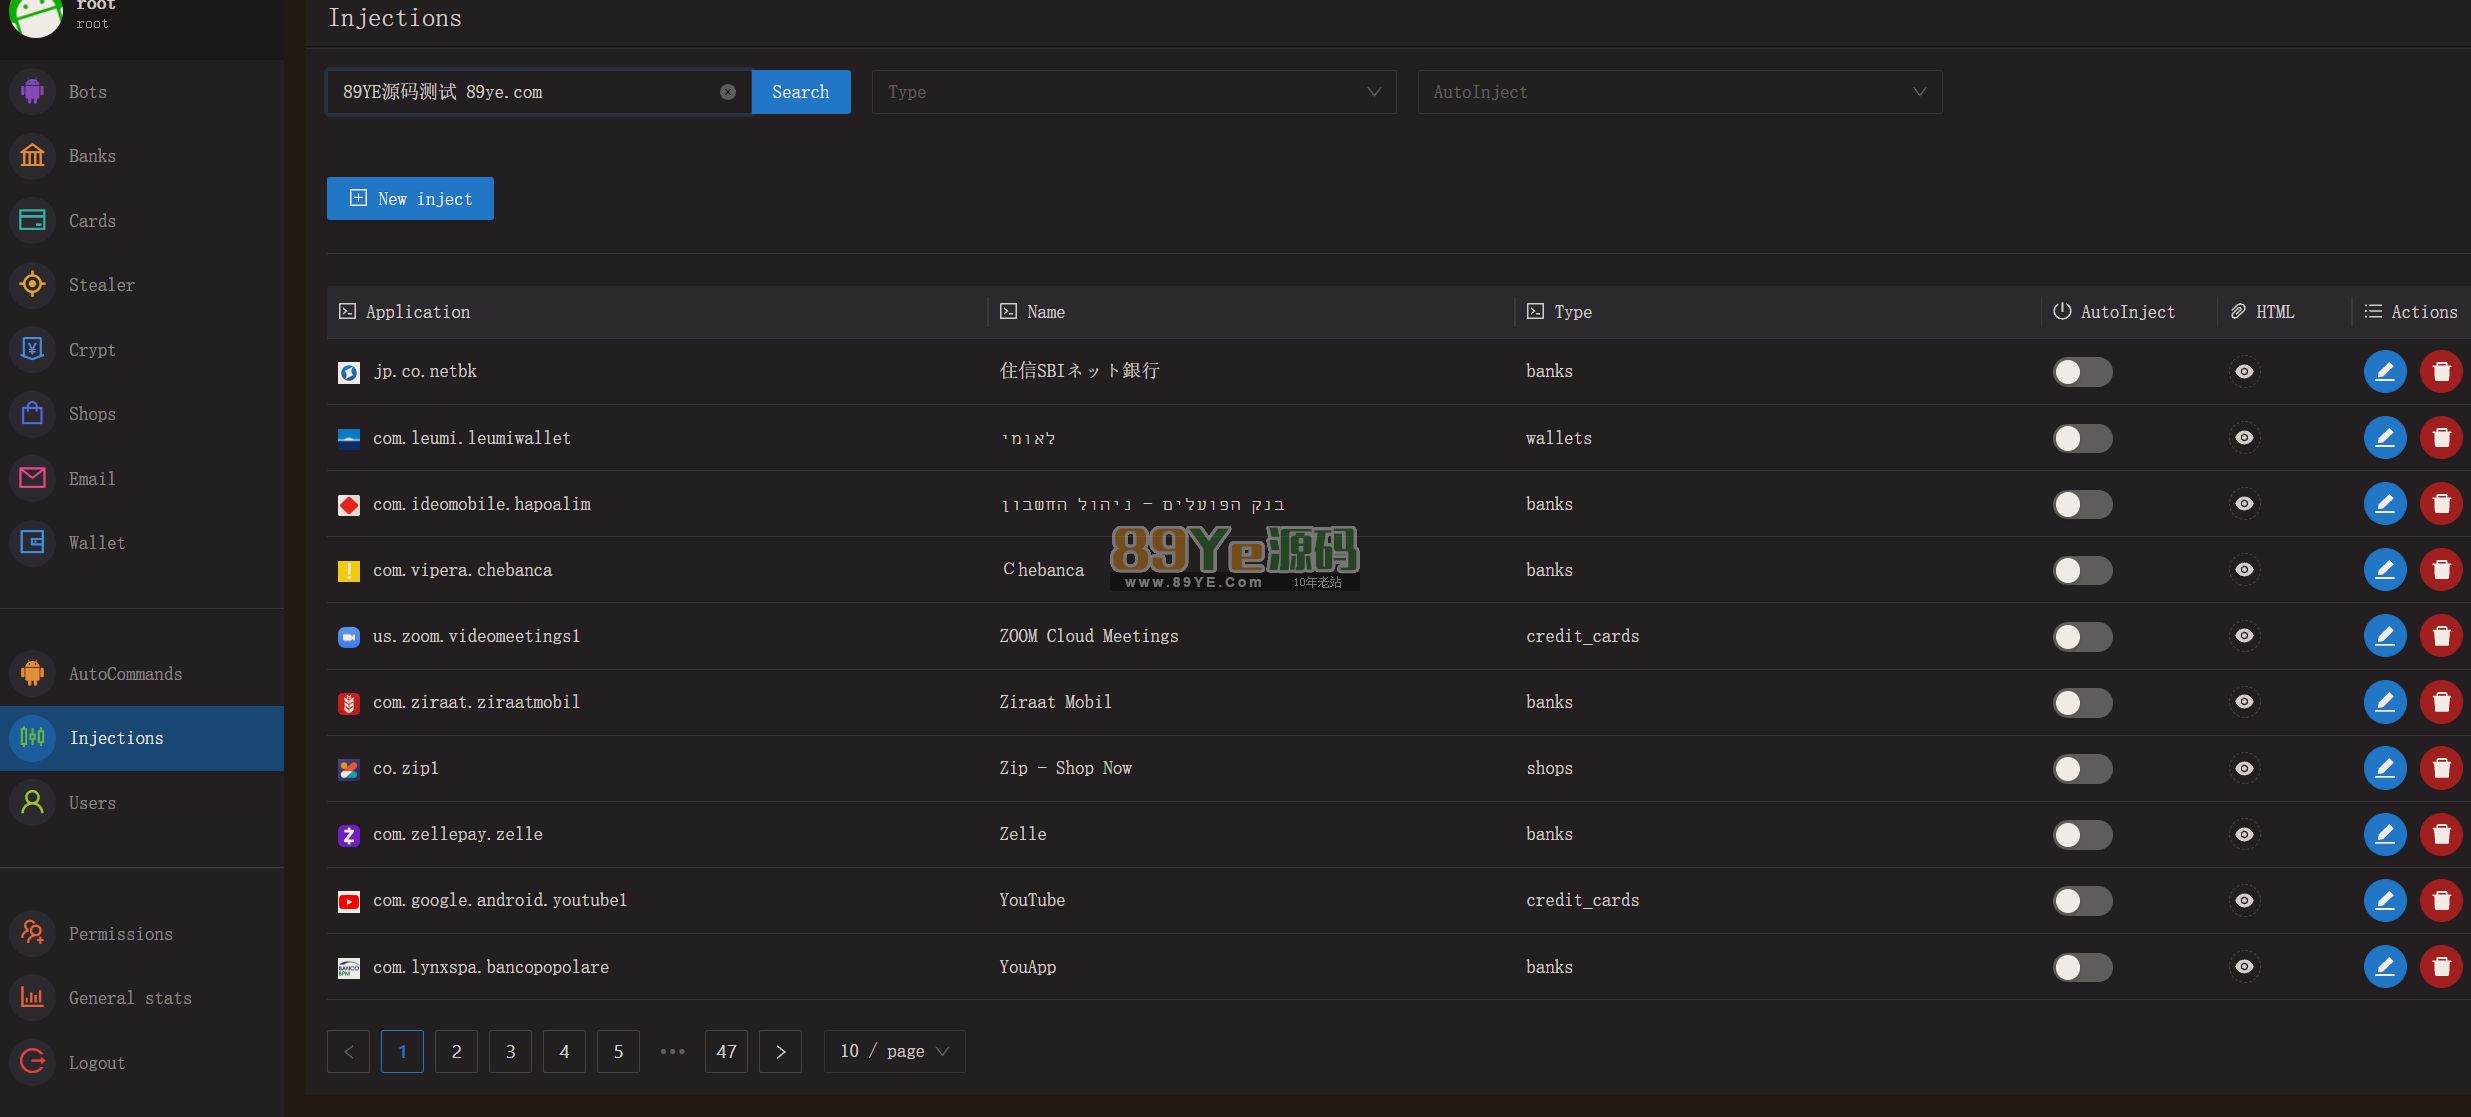2471x1117 pixels.
Task: View HTML of Ziraat Mobil inject
Action: click(2244, 702)
